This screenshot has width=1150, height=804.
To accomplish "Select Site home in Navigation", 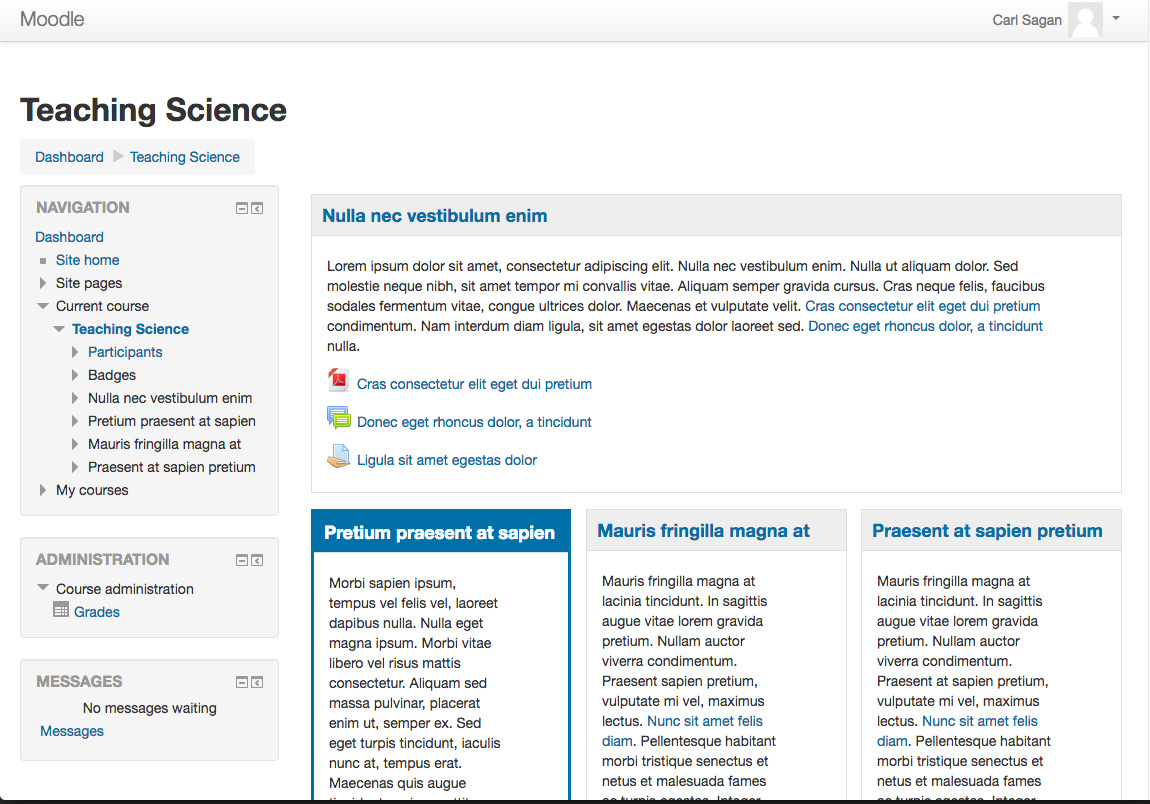I will [x=87, y=260].
